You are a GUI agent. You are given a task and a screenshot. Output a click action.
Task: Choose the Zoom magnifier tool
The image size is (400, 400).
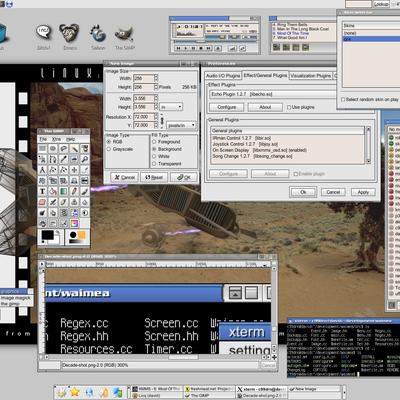click(x=85, y=159)
